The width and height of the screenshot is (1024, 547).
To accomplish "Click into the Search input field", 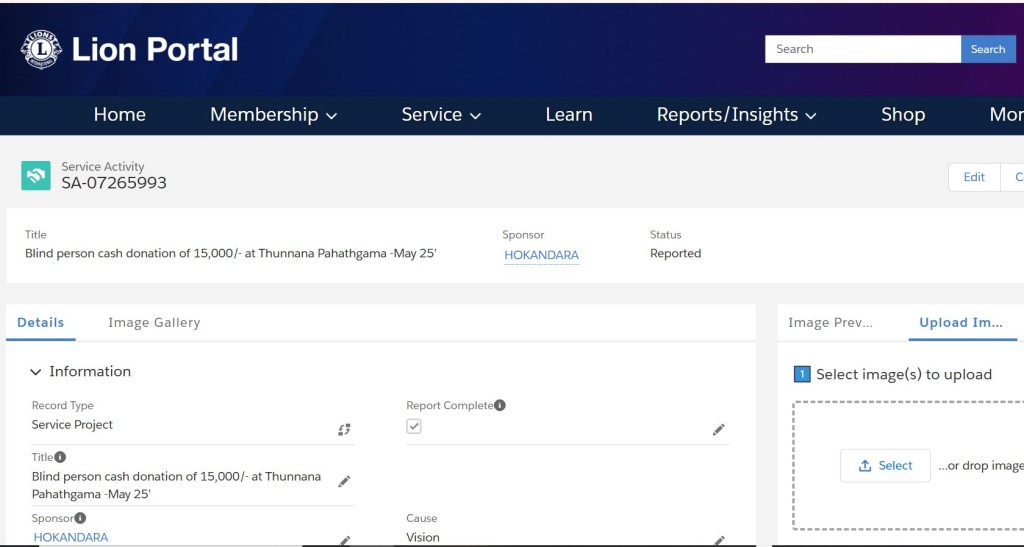I will tap(863, 49).
